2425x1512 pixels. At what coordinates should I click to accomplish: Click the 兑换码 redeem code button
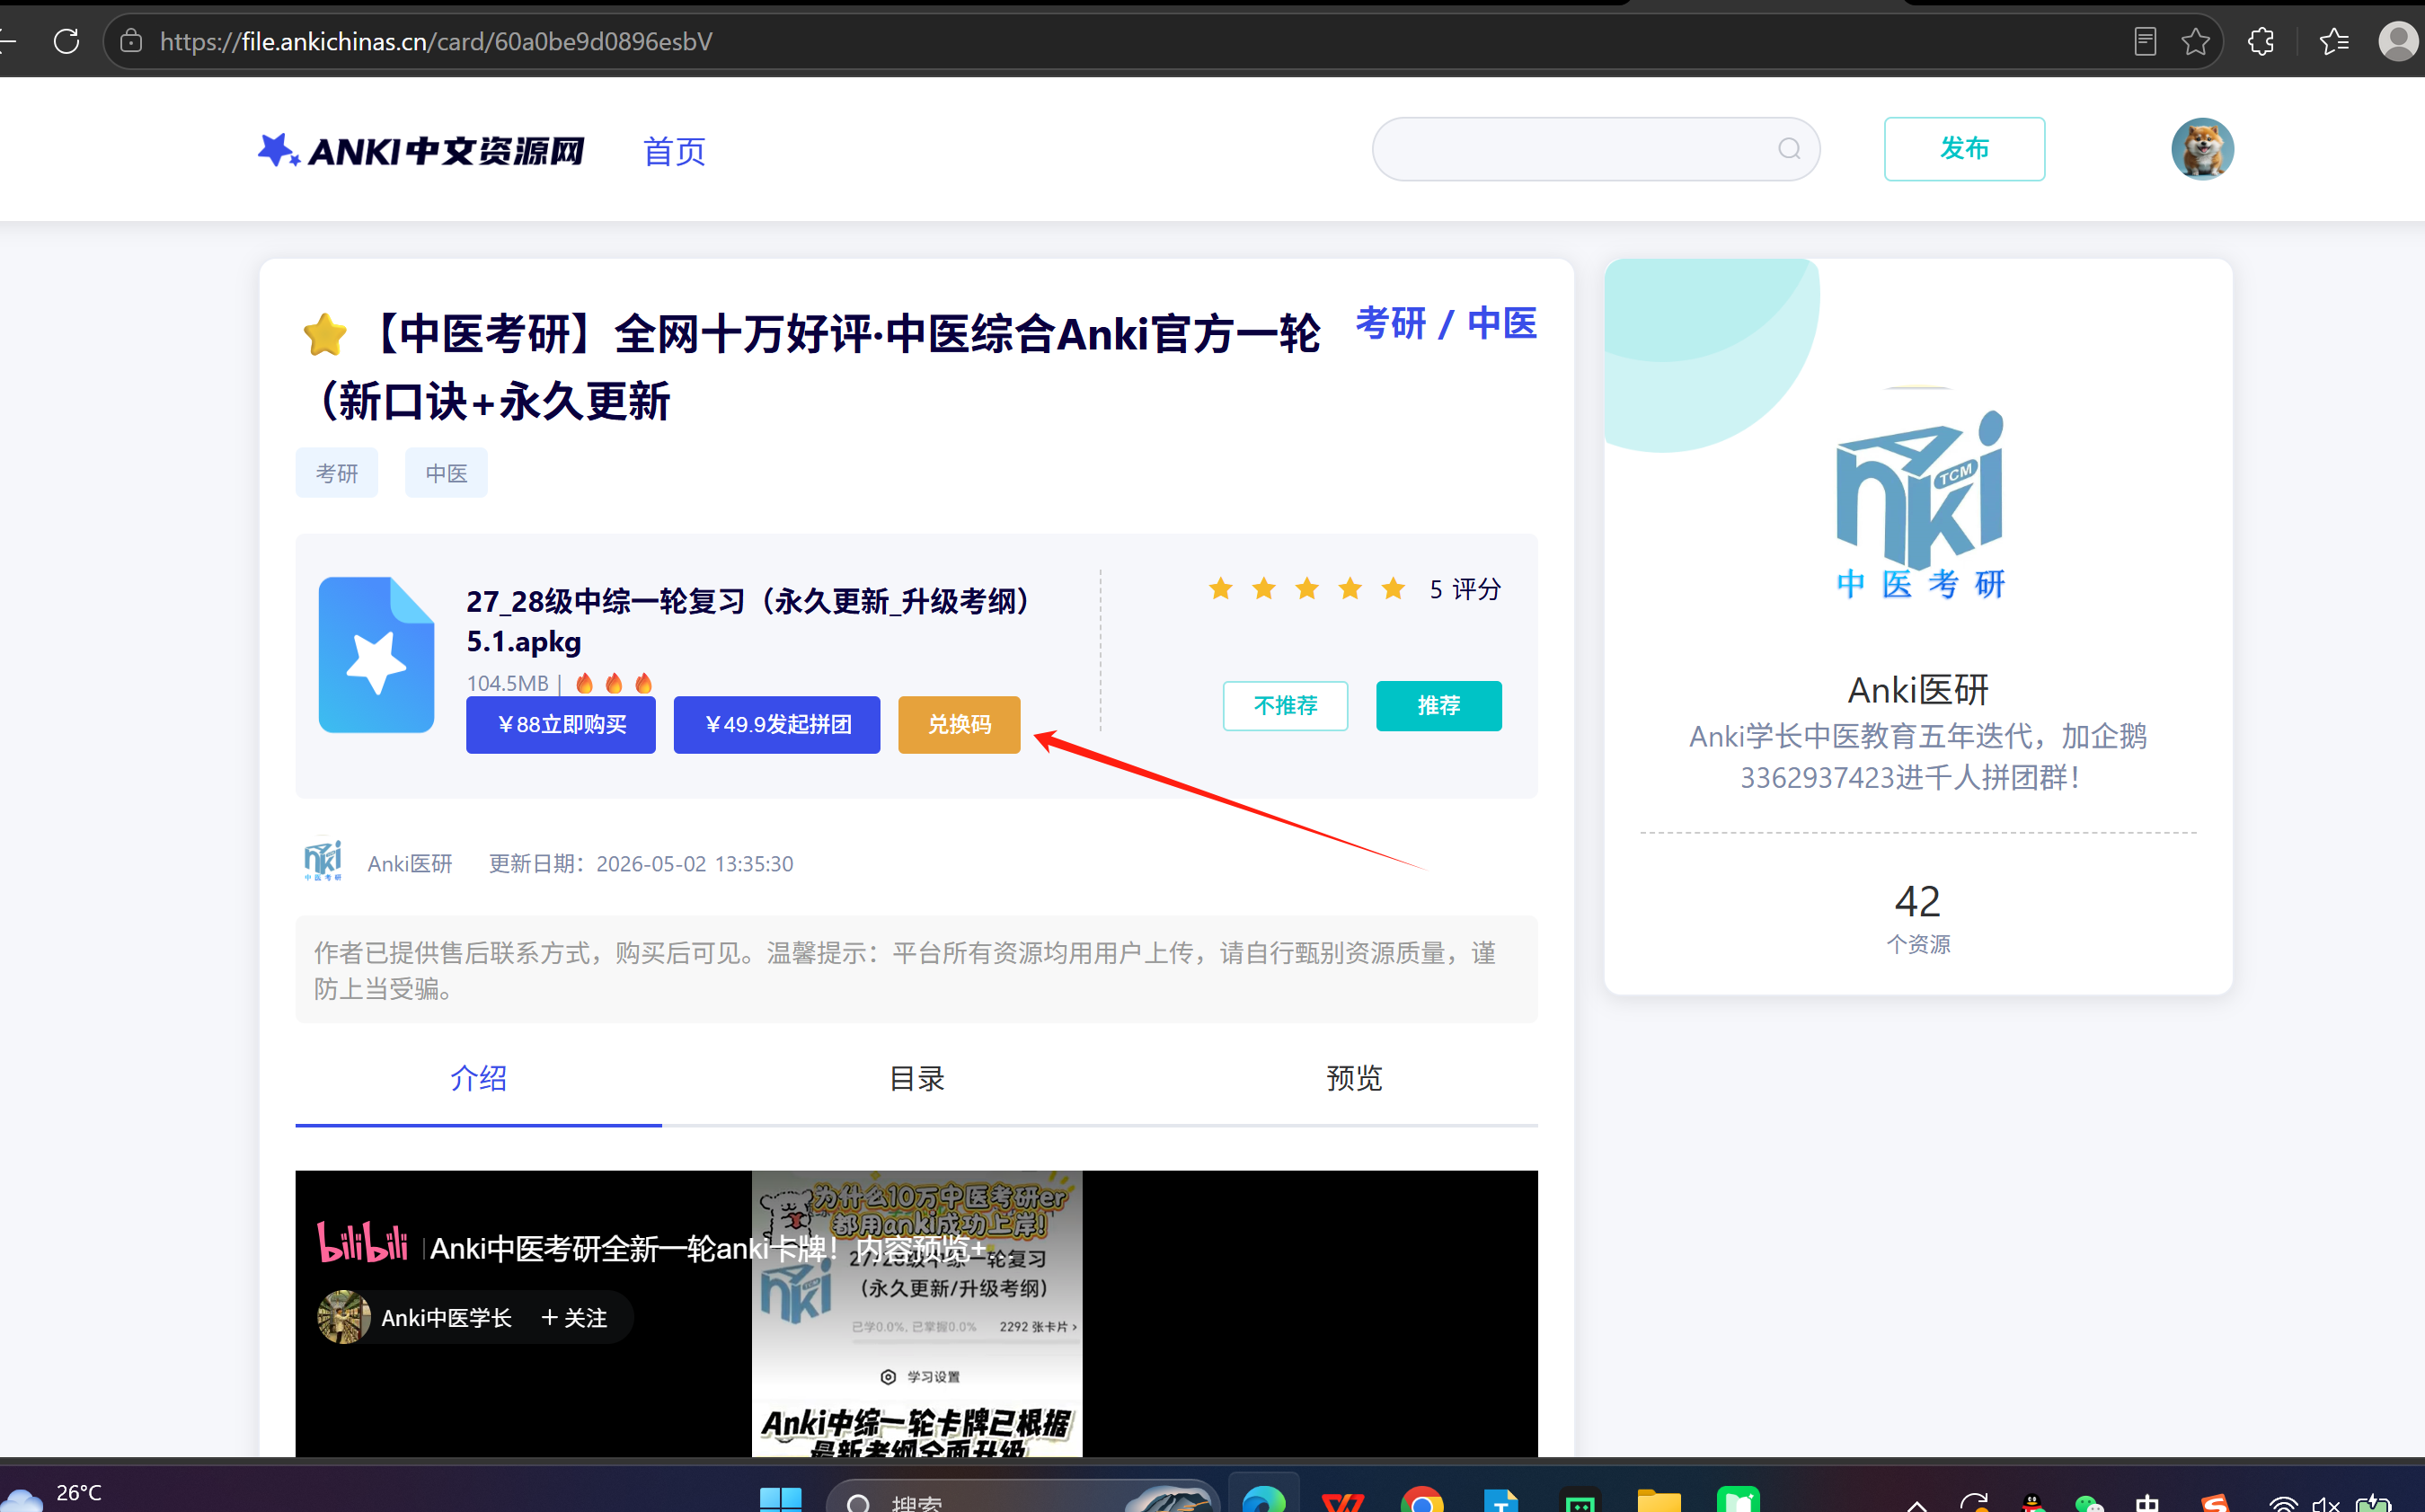pos(959,724)
